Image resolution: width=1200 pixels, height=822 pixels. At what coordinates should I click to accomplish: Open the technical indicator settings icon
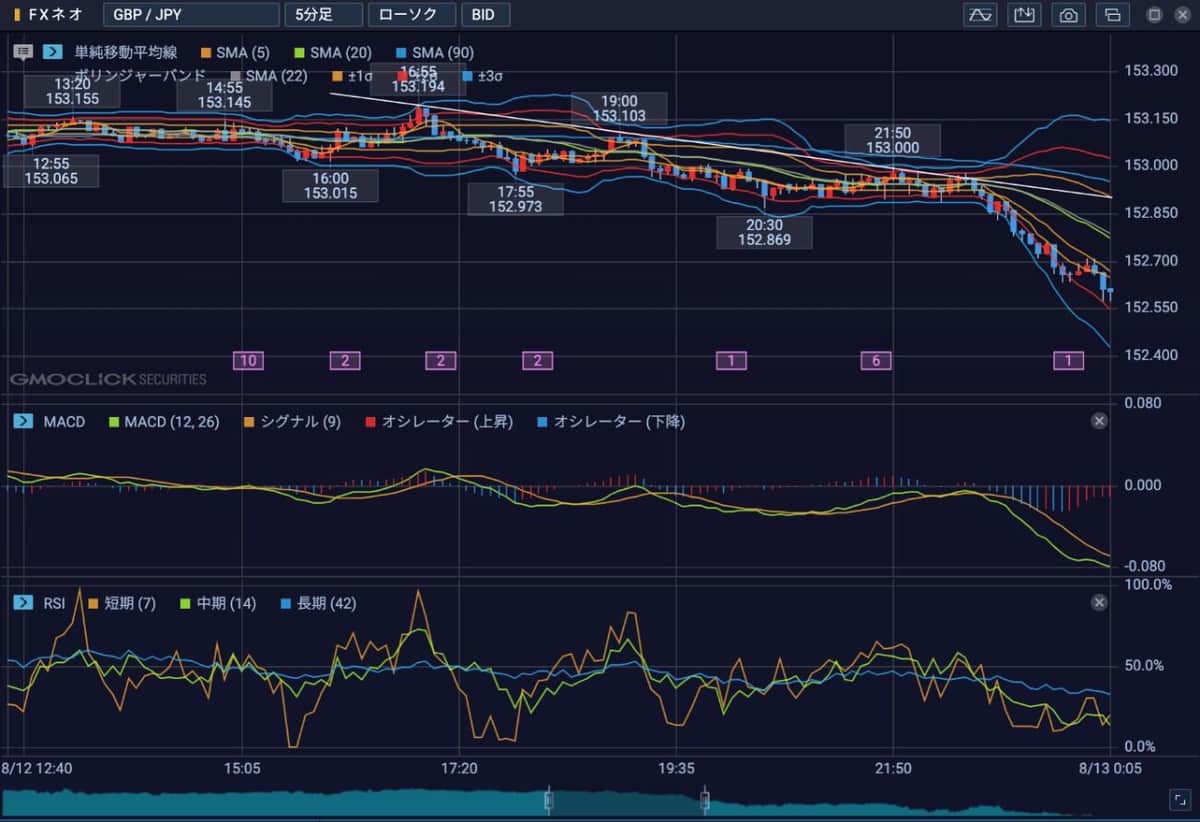pyautogui.click(x=980, y=15)
